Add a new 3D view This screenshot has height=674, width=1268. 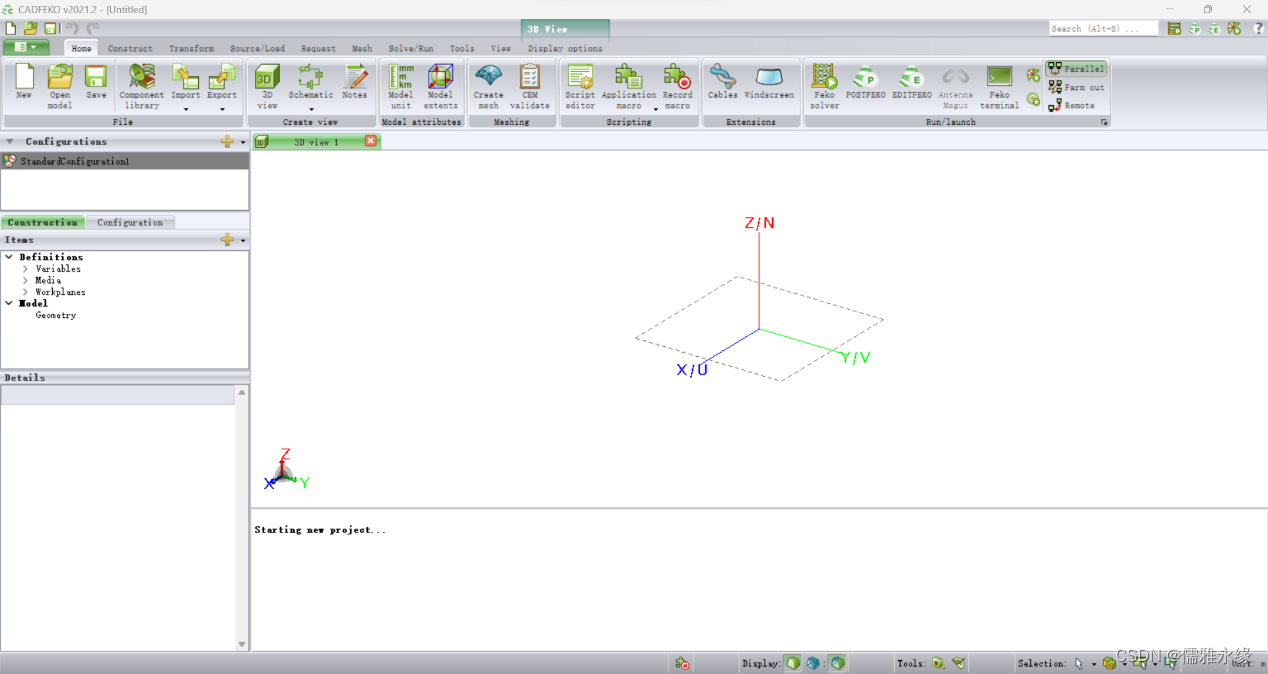[267, 87]
